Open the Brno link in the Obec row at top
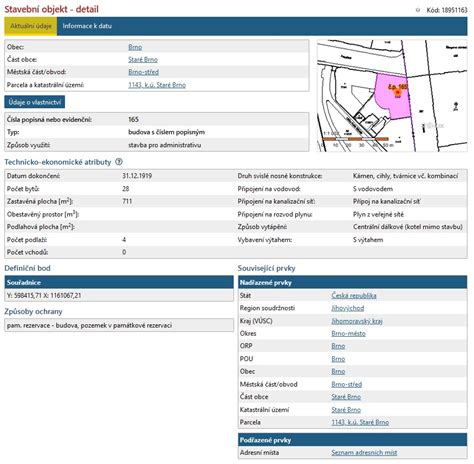The height and width of the screenshot is (464, 474). pyautogui.click(x=135, y=47)
